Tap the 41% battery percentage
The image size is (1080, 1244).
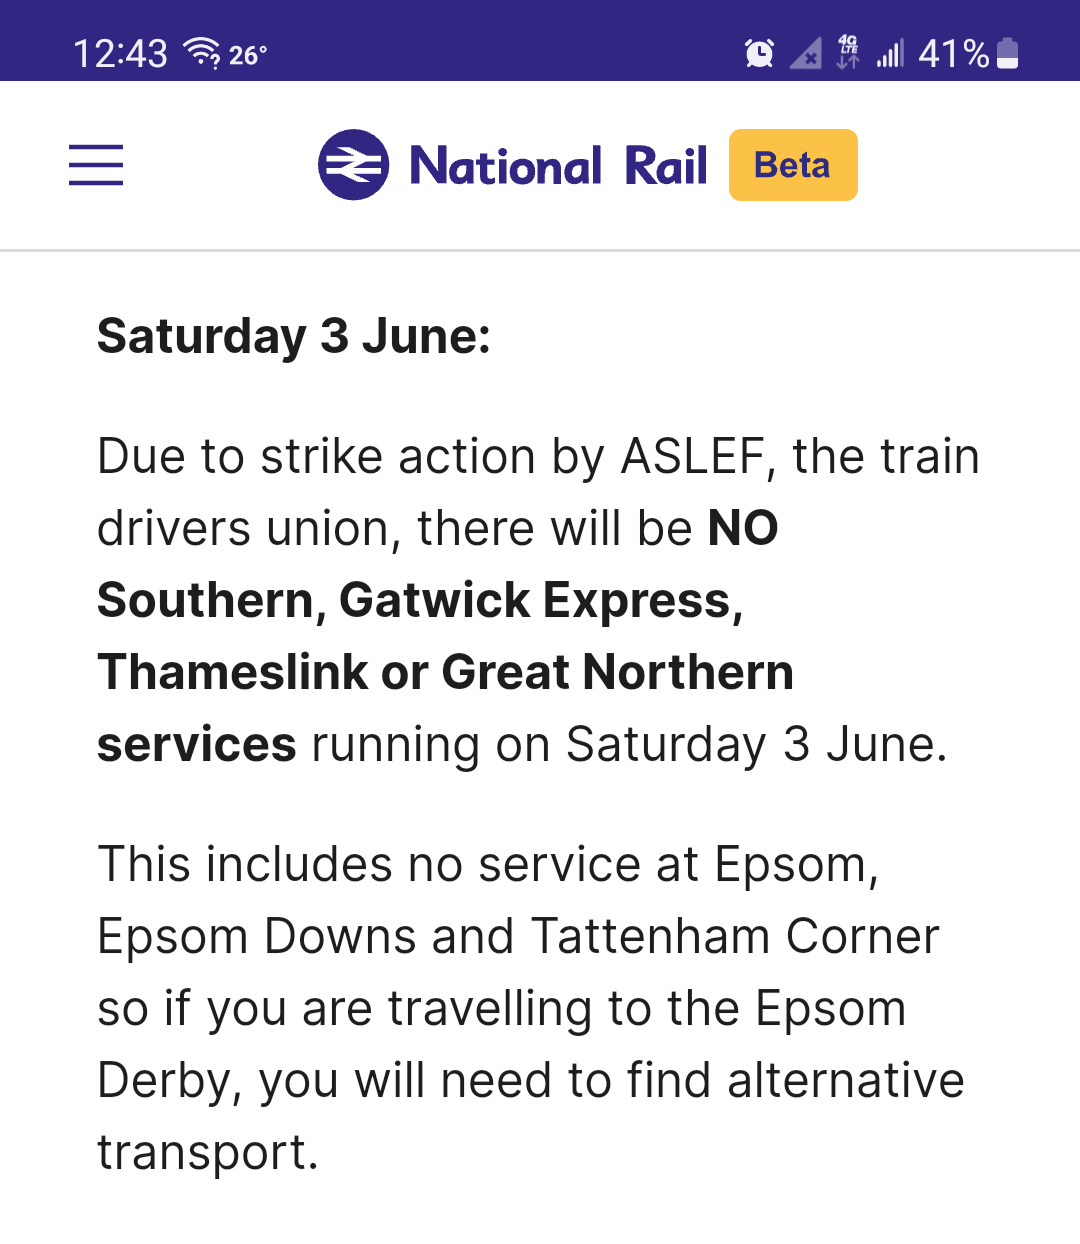pos(954,53)
